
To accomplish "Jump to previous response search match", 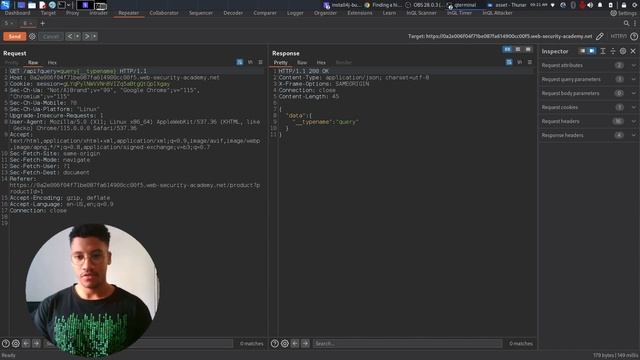I will tap(295, 344).
